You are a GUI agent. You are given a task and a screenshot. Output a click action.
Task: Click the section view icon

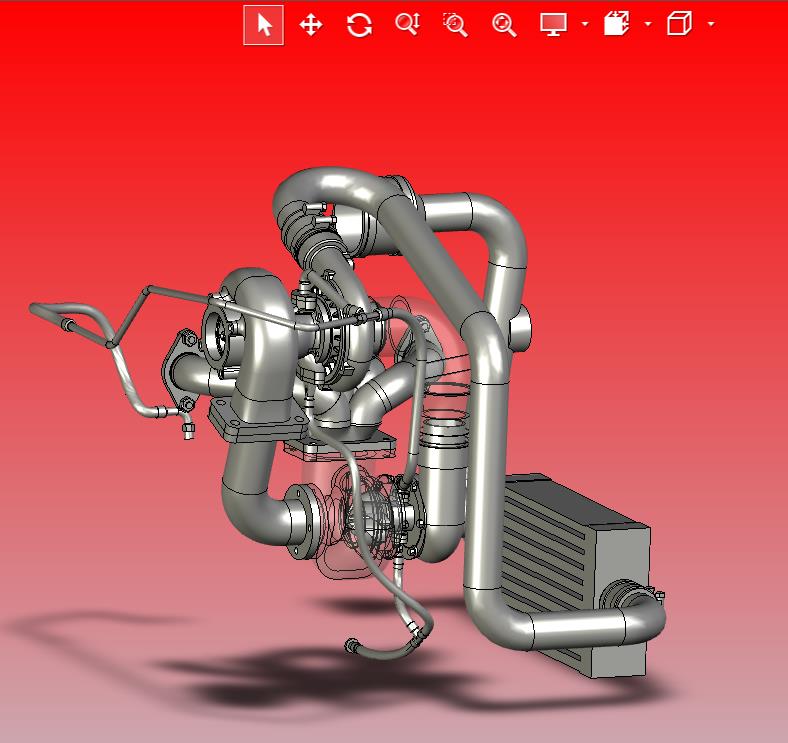coord(617,24)
